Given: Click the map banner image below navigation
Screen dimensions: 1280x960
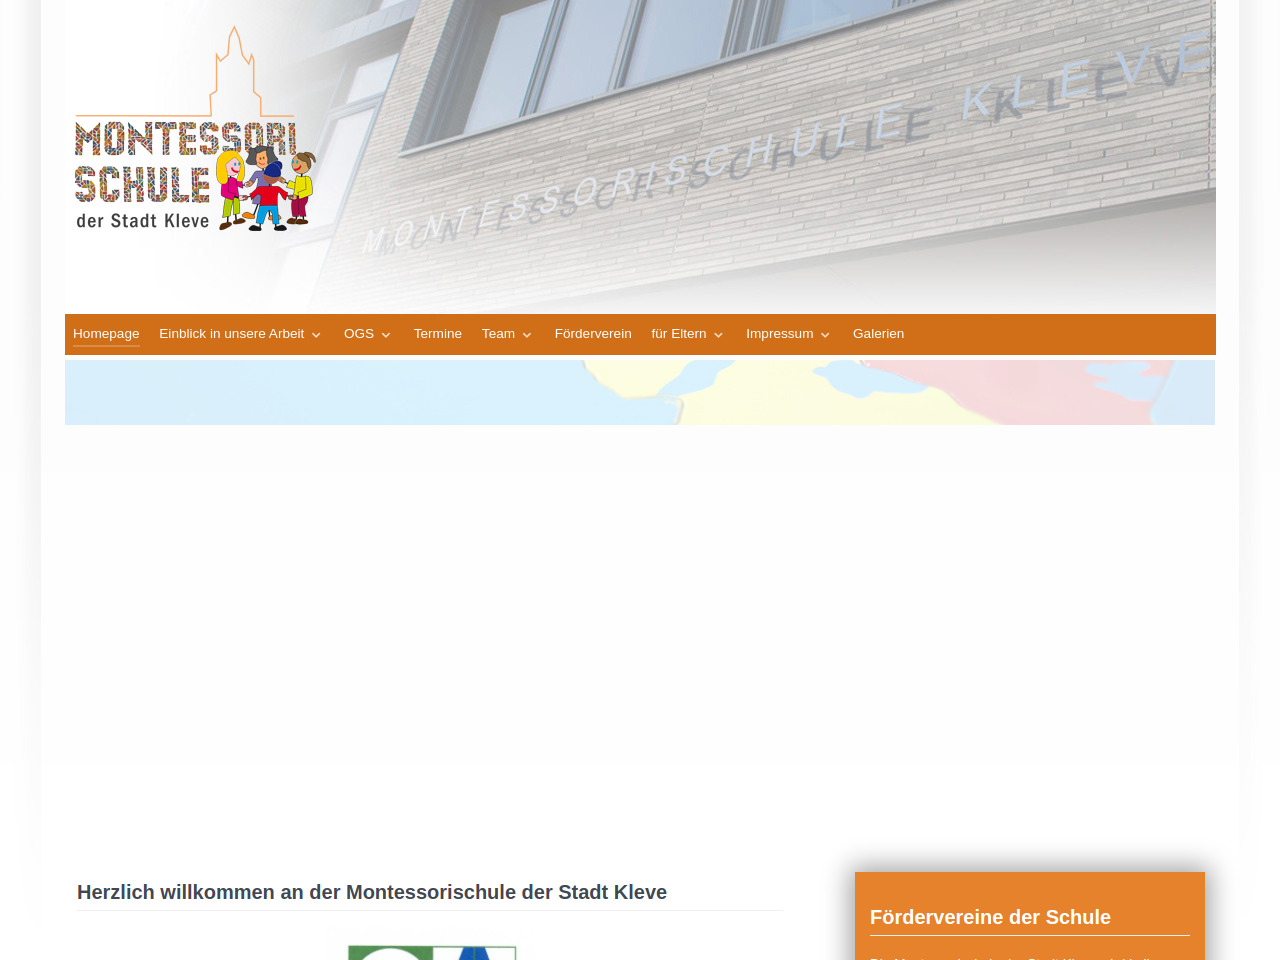Looking at the screenshot, I should (640, 393).
